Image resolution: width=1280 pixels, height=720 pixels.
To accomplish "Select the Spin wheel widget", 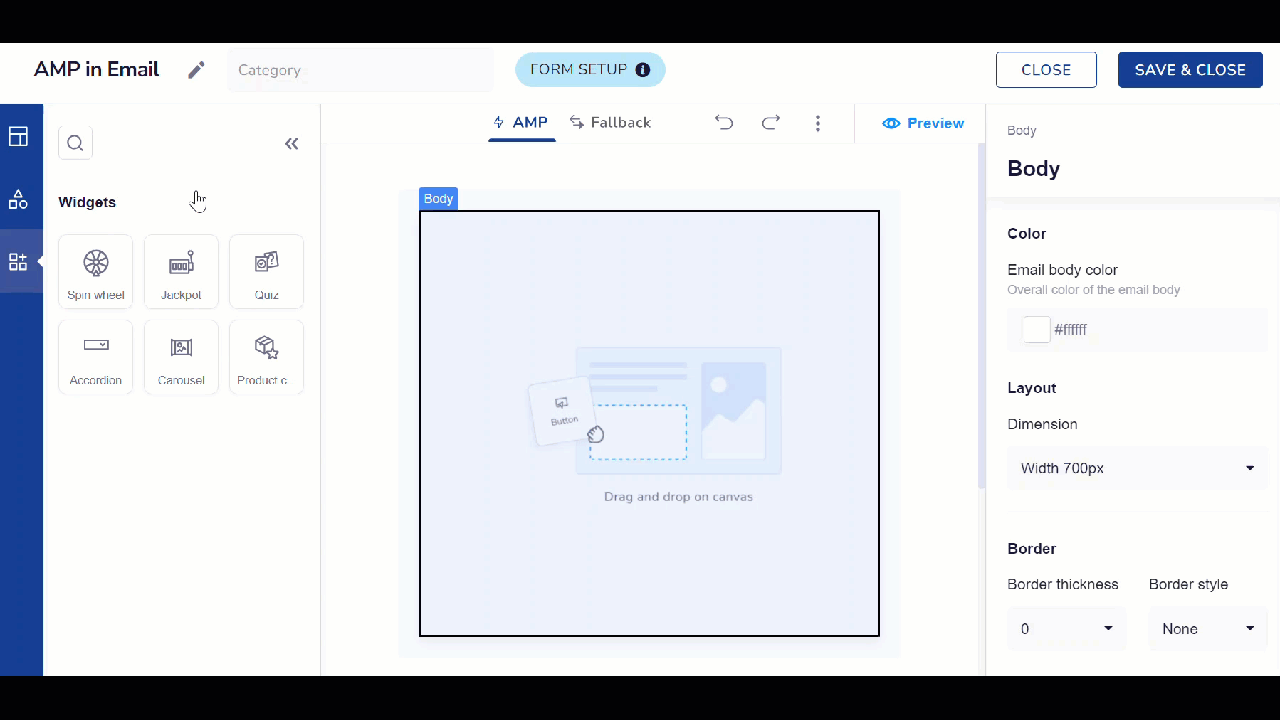I will coord(95,270).
